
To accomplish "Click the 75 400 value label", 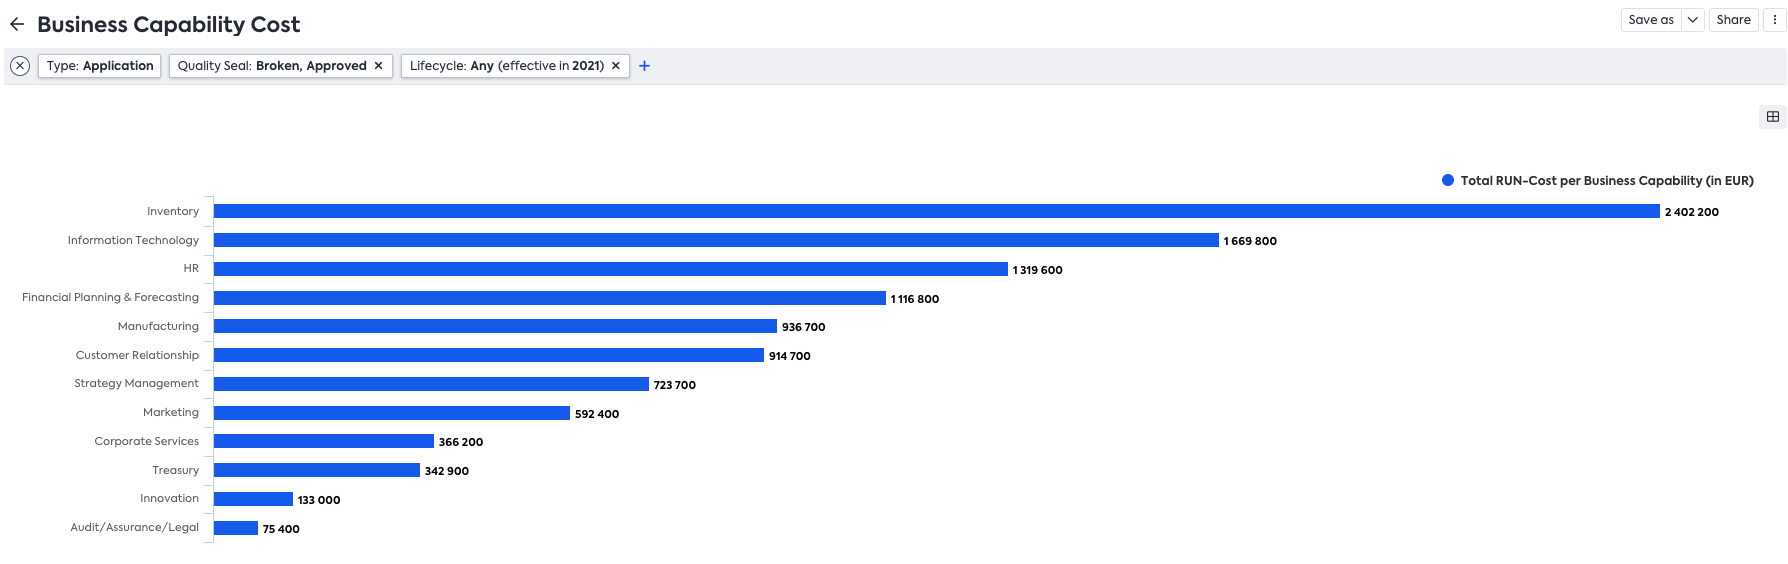I will (x=281, y=529).
